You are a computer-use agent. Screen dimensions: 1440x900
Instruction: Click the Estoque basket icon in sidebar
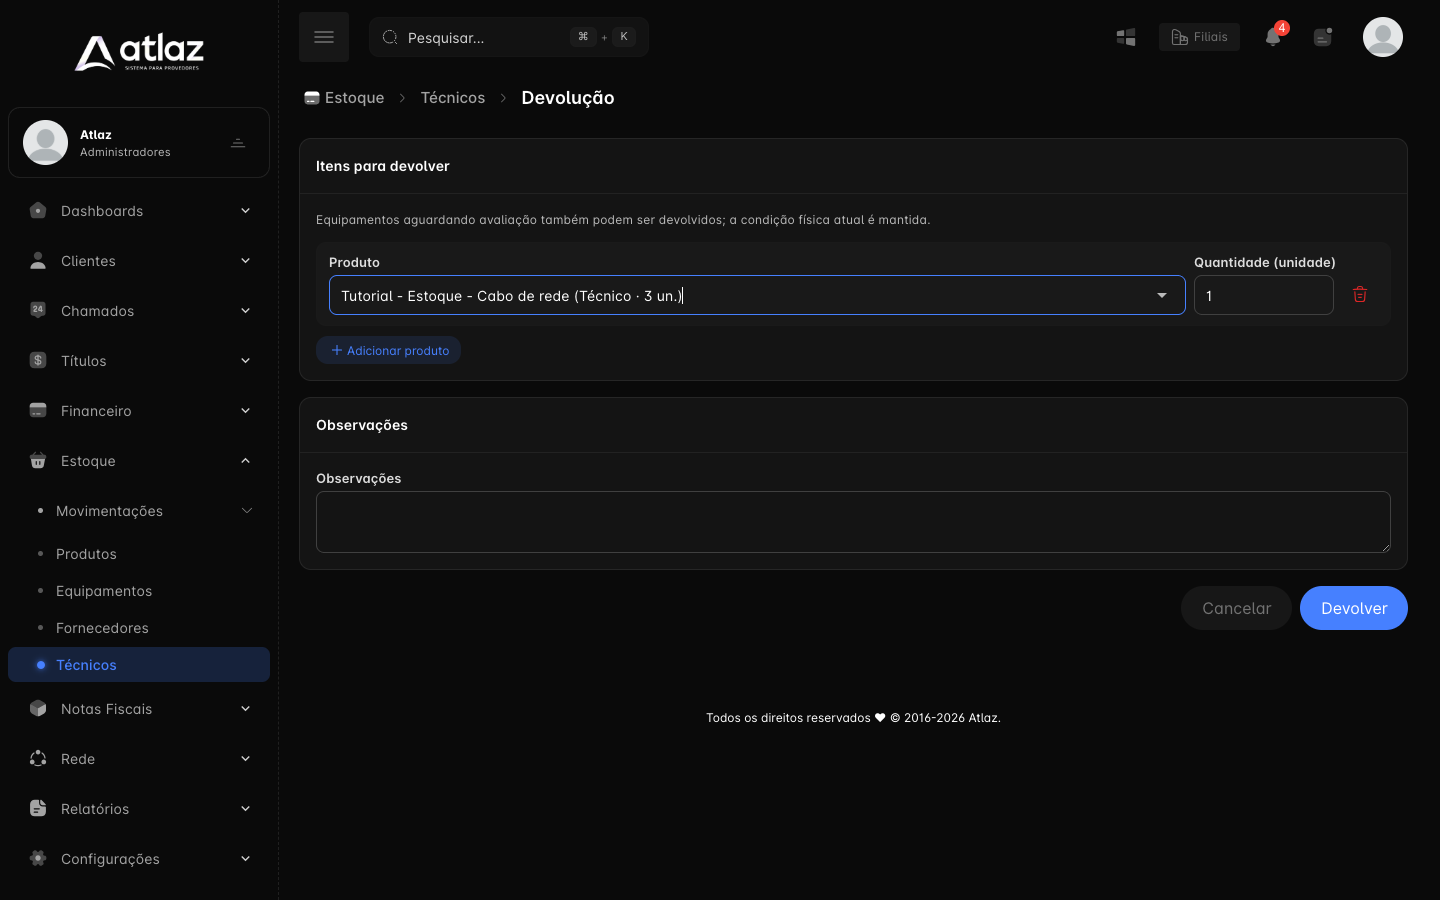click(x=38, y=460)
